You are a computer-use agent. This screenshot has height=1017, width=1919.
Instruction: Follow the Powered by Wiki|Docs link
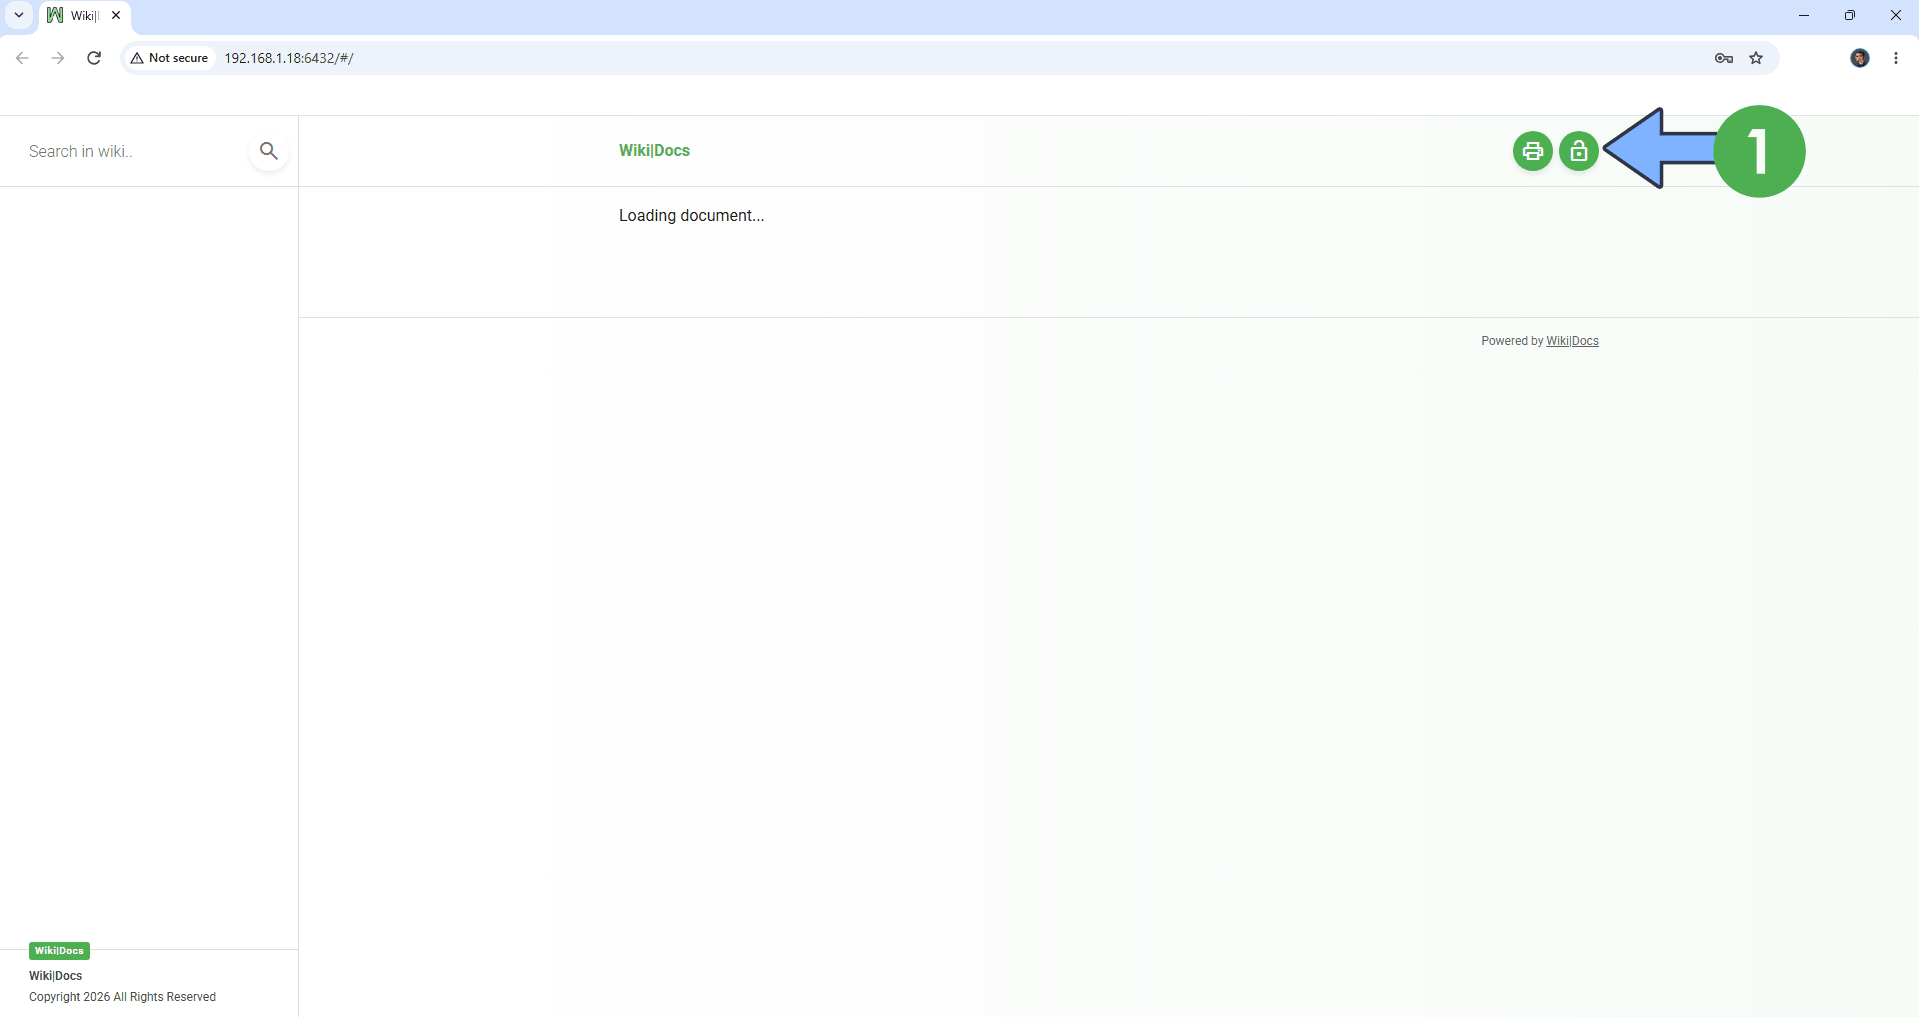point(1572,341)
